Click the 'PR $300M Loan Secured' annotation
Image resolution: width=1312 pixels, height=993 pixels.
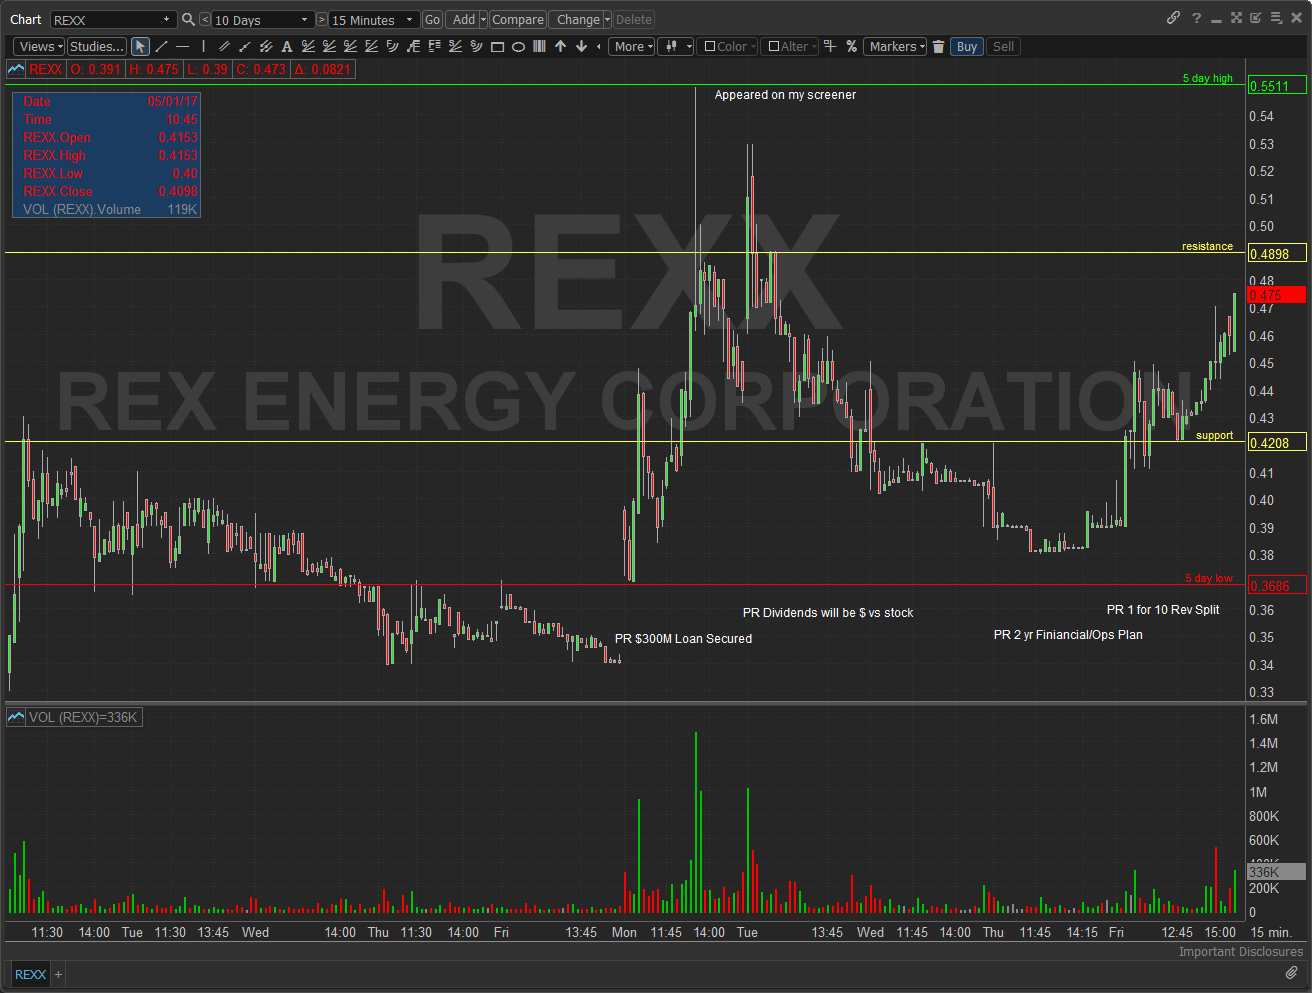click(683, 639)
